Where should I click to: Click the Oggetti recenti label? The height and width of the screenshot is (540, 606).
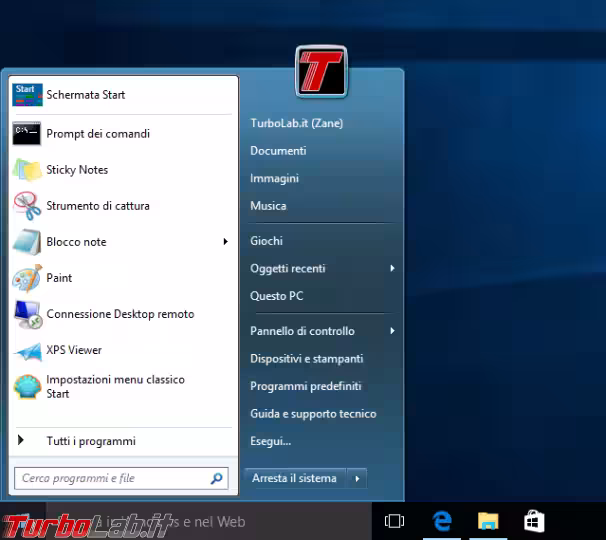(288, 268)
